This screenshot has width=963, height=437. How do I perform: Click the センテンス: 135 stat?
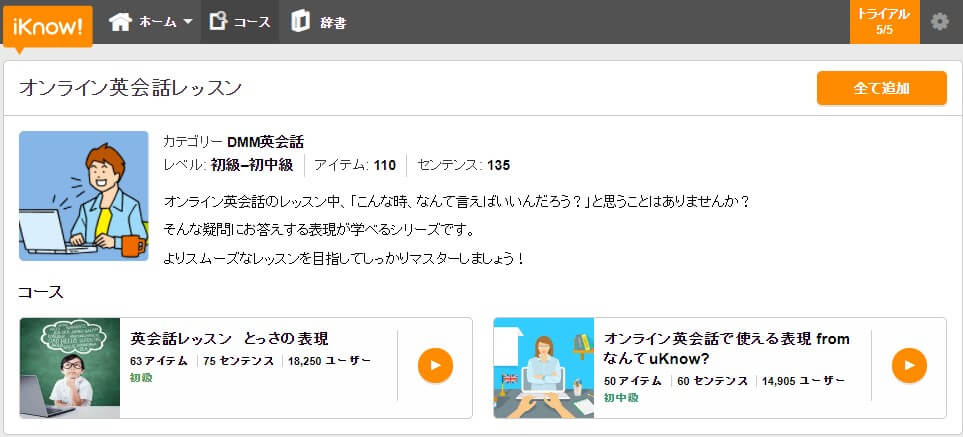pyautogui.click(x=463, y=165)
